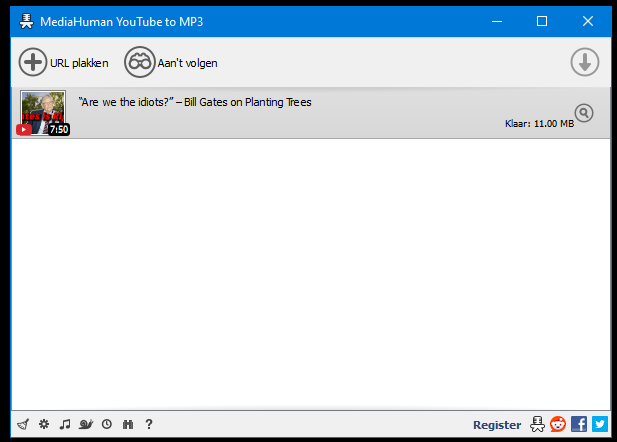
Task: Clear the list with the broom icon
Action: click(23, 424)
